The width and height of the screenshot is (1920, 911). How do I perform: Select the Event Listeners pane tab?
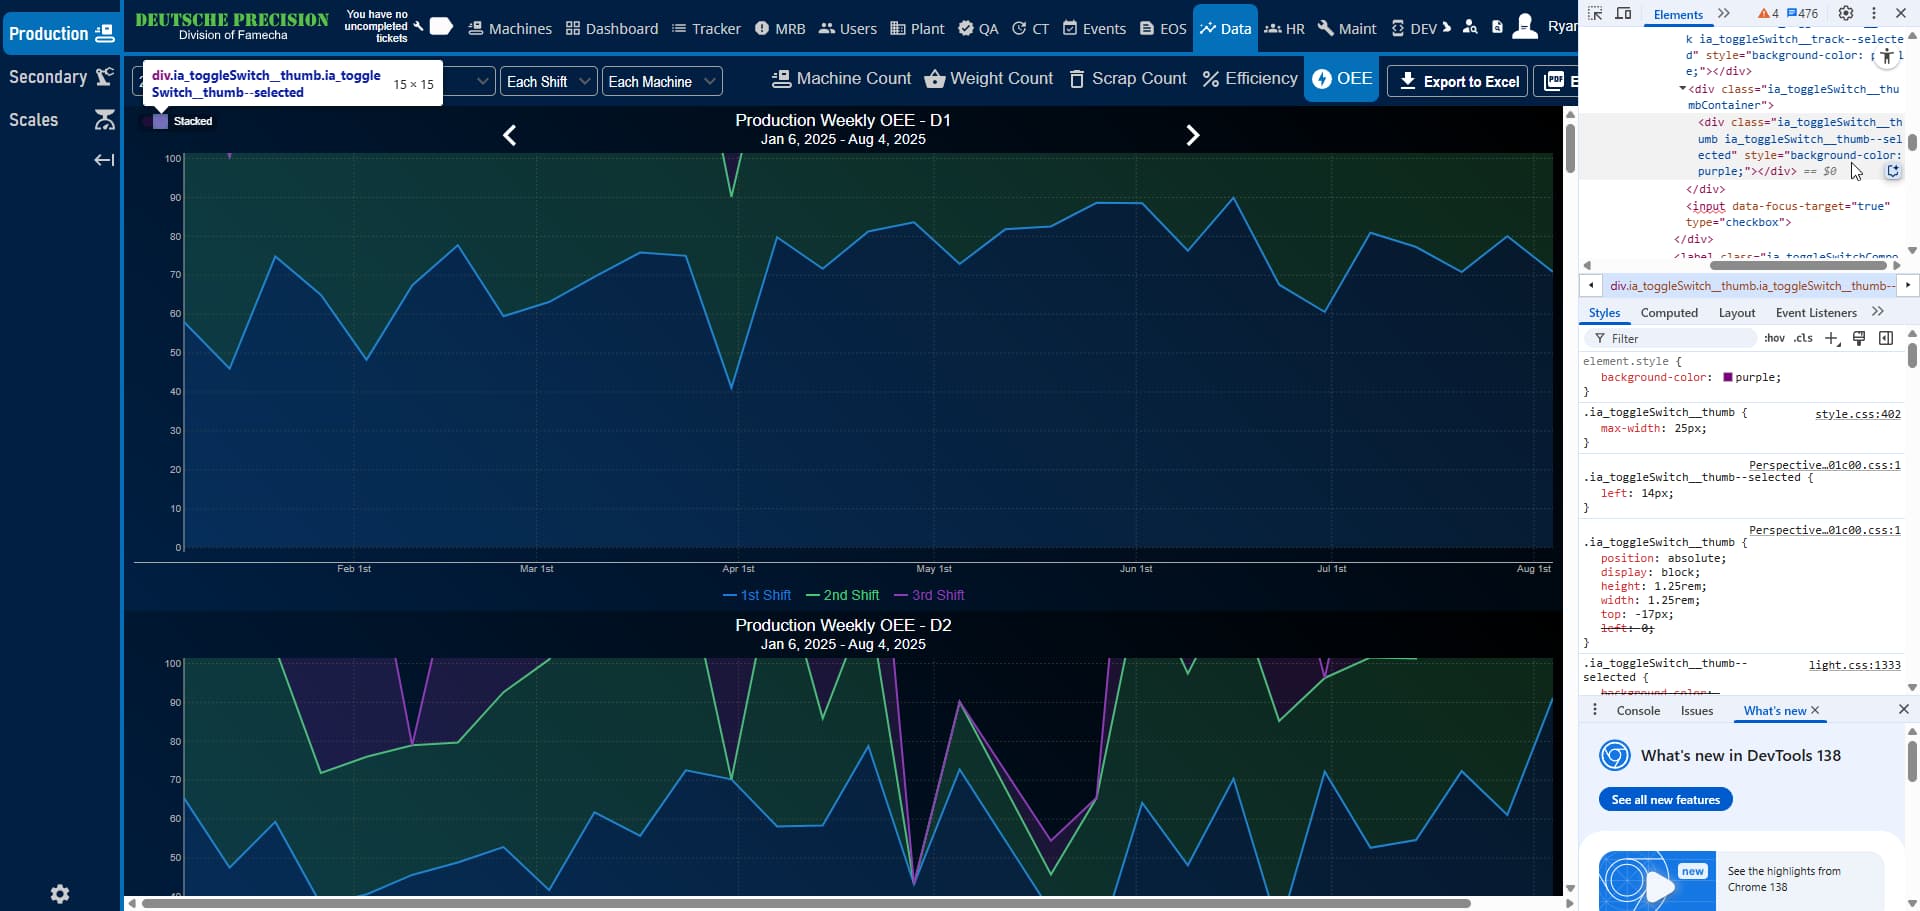[1816, 313]
